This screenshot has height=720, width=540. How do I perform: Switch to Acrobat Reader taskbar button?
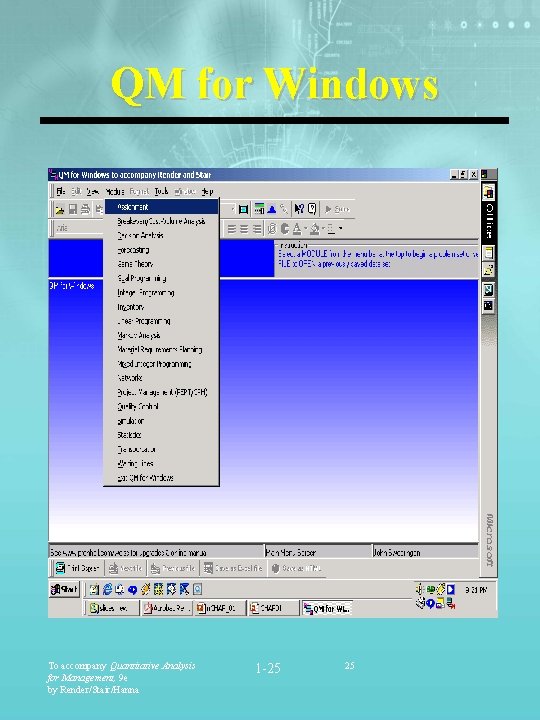point(166,608)
